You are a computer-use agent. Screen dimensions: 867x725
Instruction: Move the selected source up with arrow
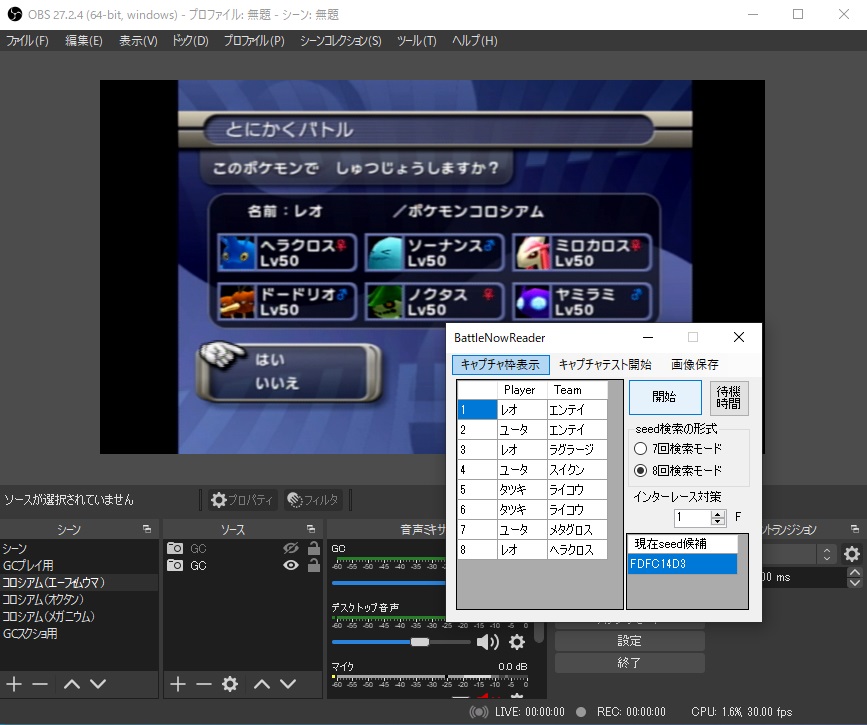pyautogui.click(x=262, y=684)
